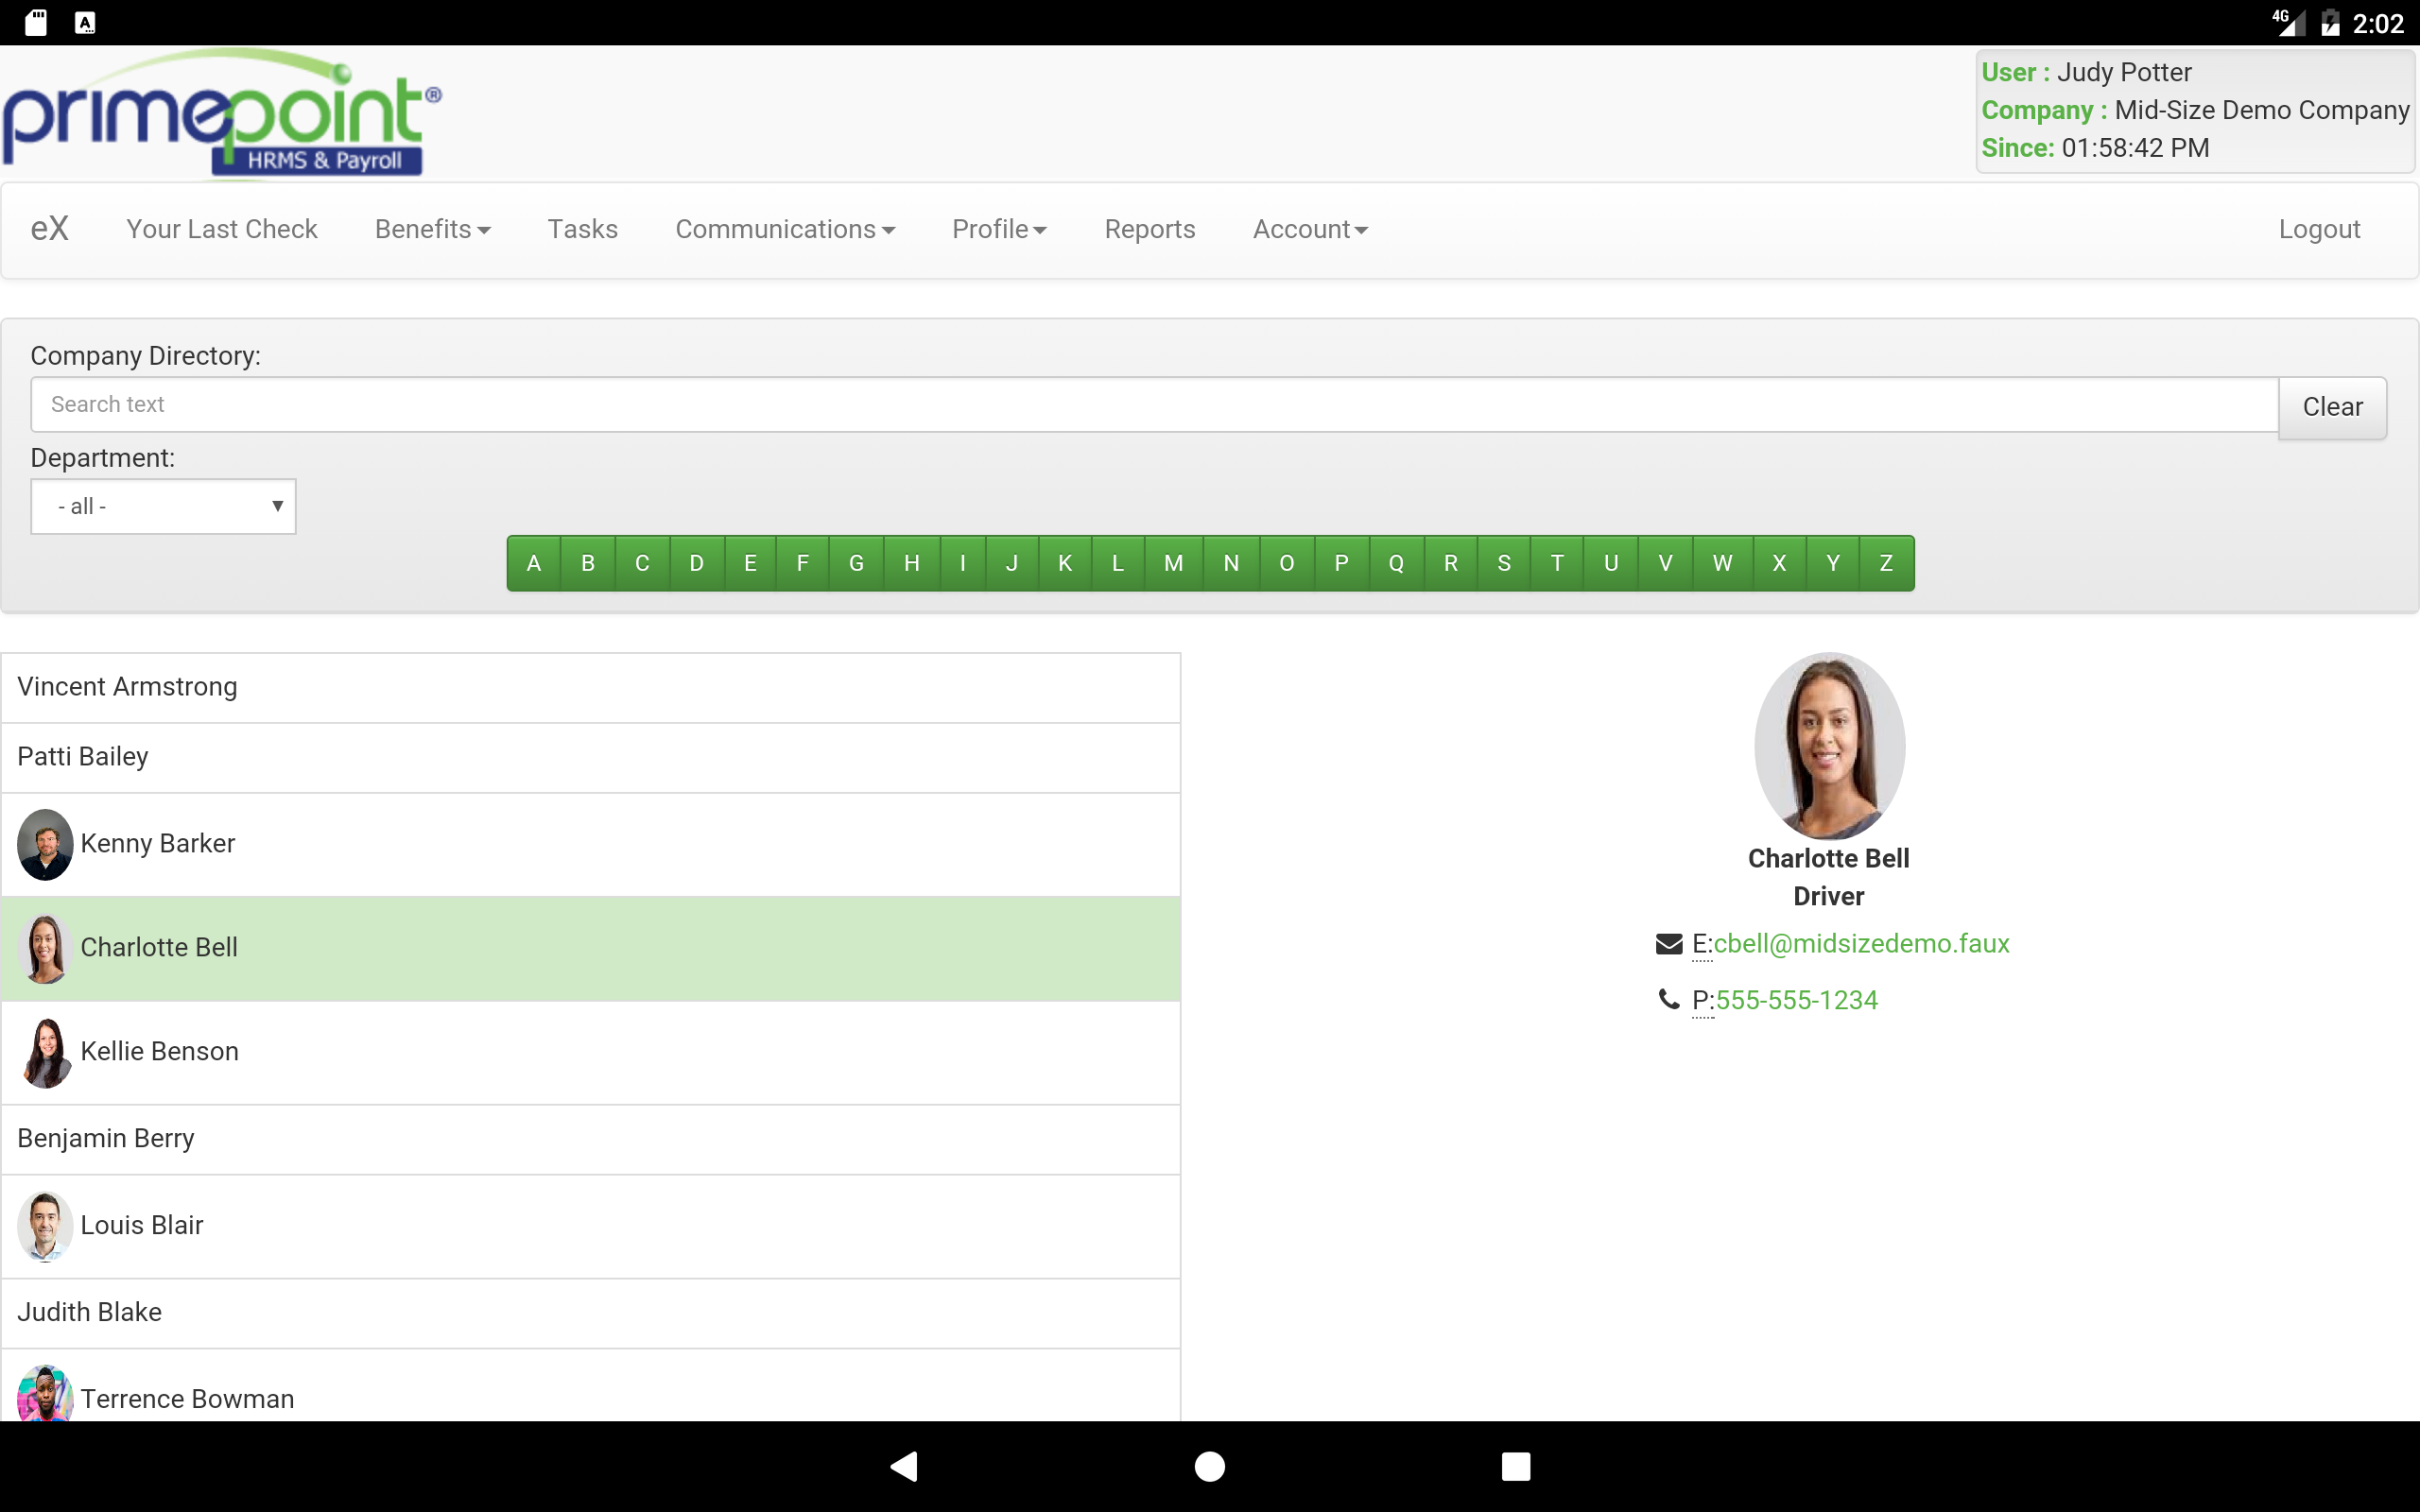Viewport: 2420px width, 1512px height.
Task: Click the primepoint HRMS & Payroll logo
Action: (222, 113)
